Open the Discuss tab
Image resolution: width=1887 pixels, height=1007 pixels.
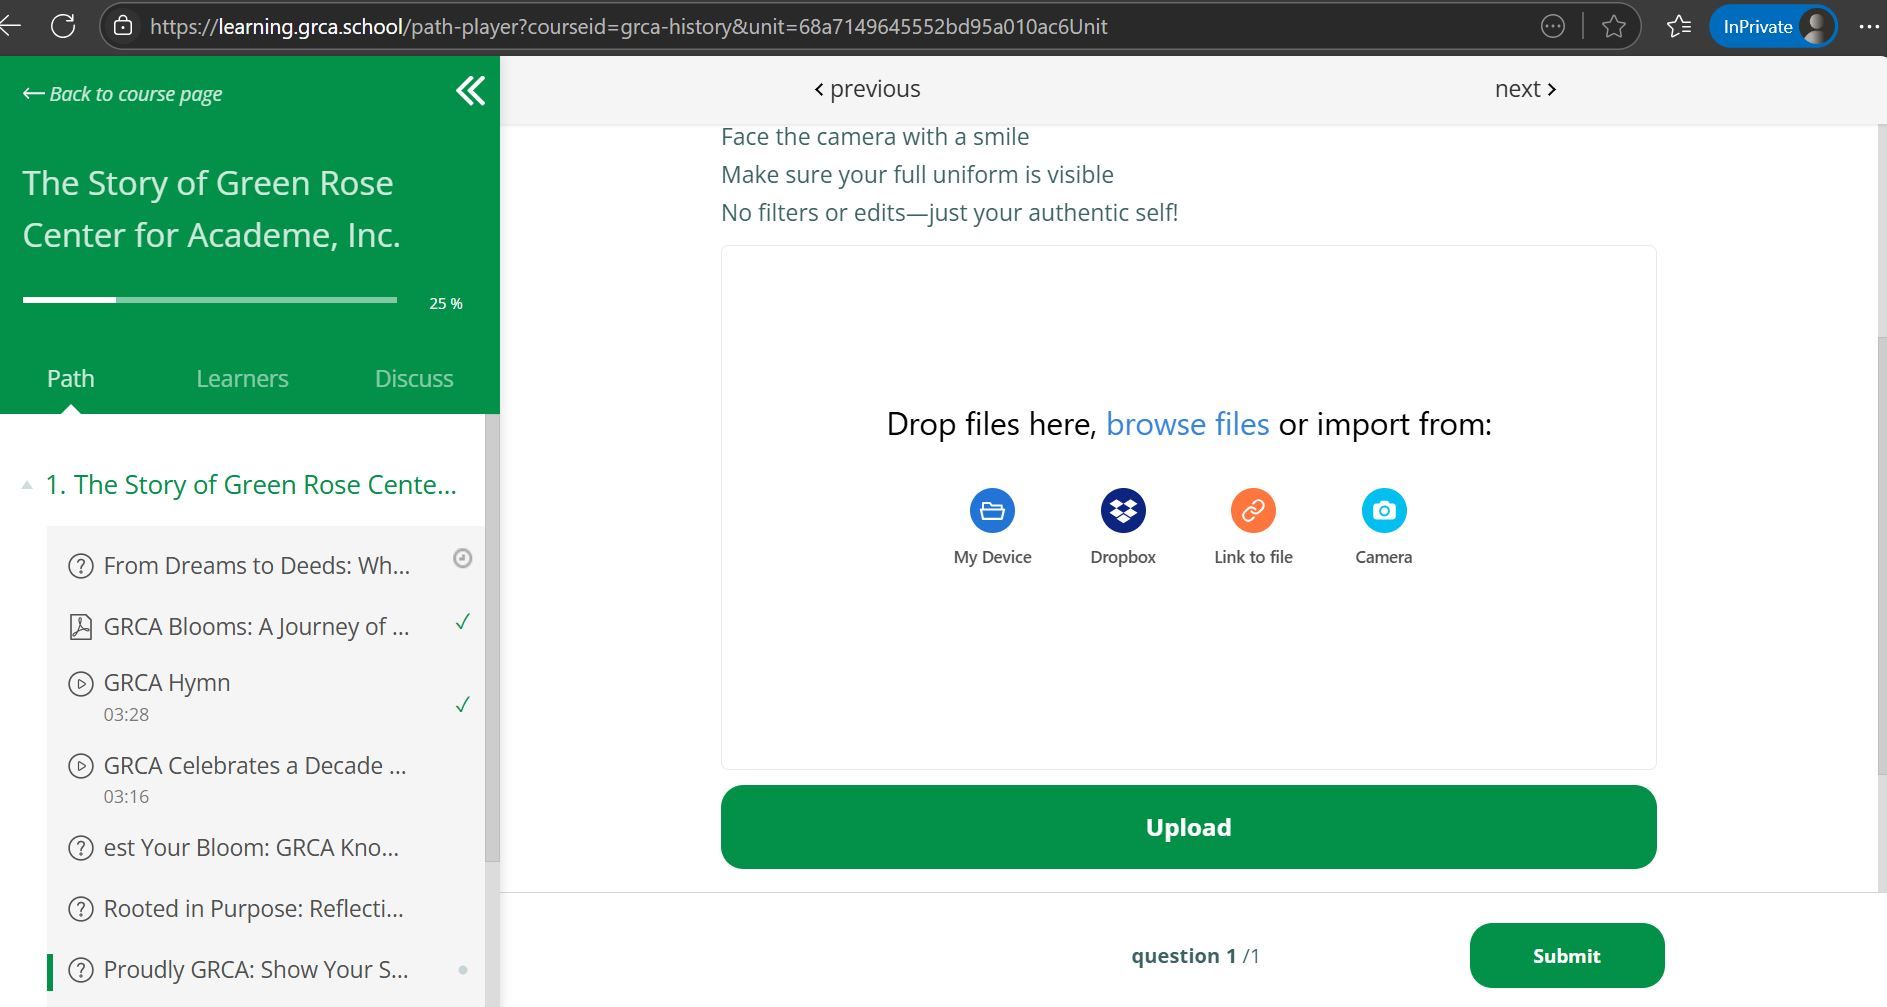coord(414,379)
